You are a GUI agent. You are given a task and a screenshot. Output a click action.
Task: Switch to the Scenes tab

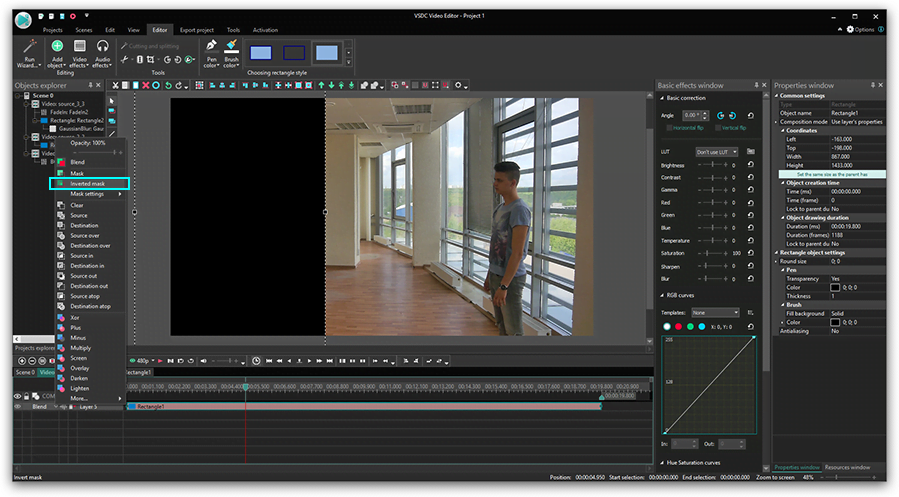(x=84, y=30)
